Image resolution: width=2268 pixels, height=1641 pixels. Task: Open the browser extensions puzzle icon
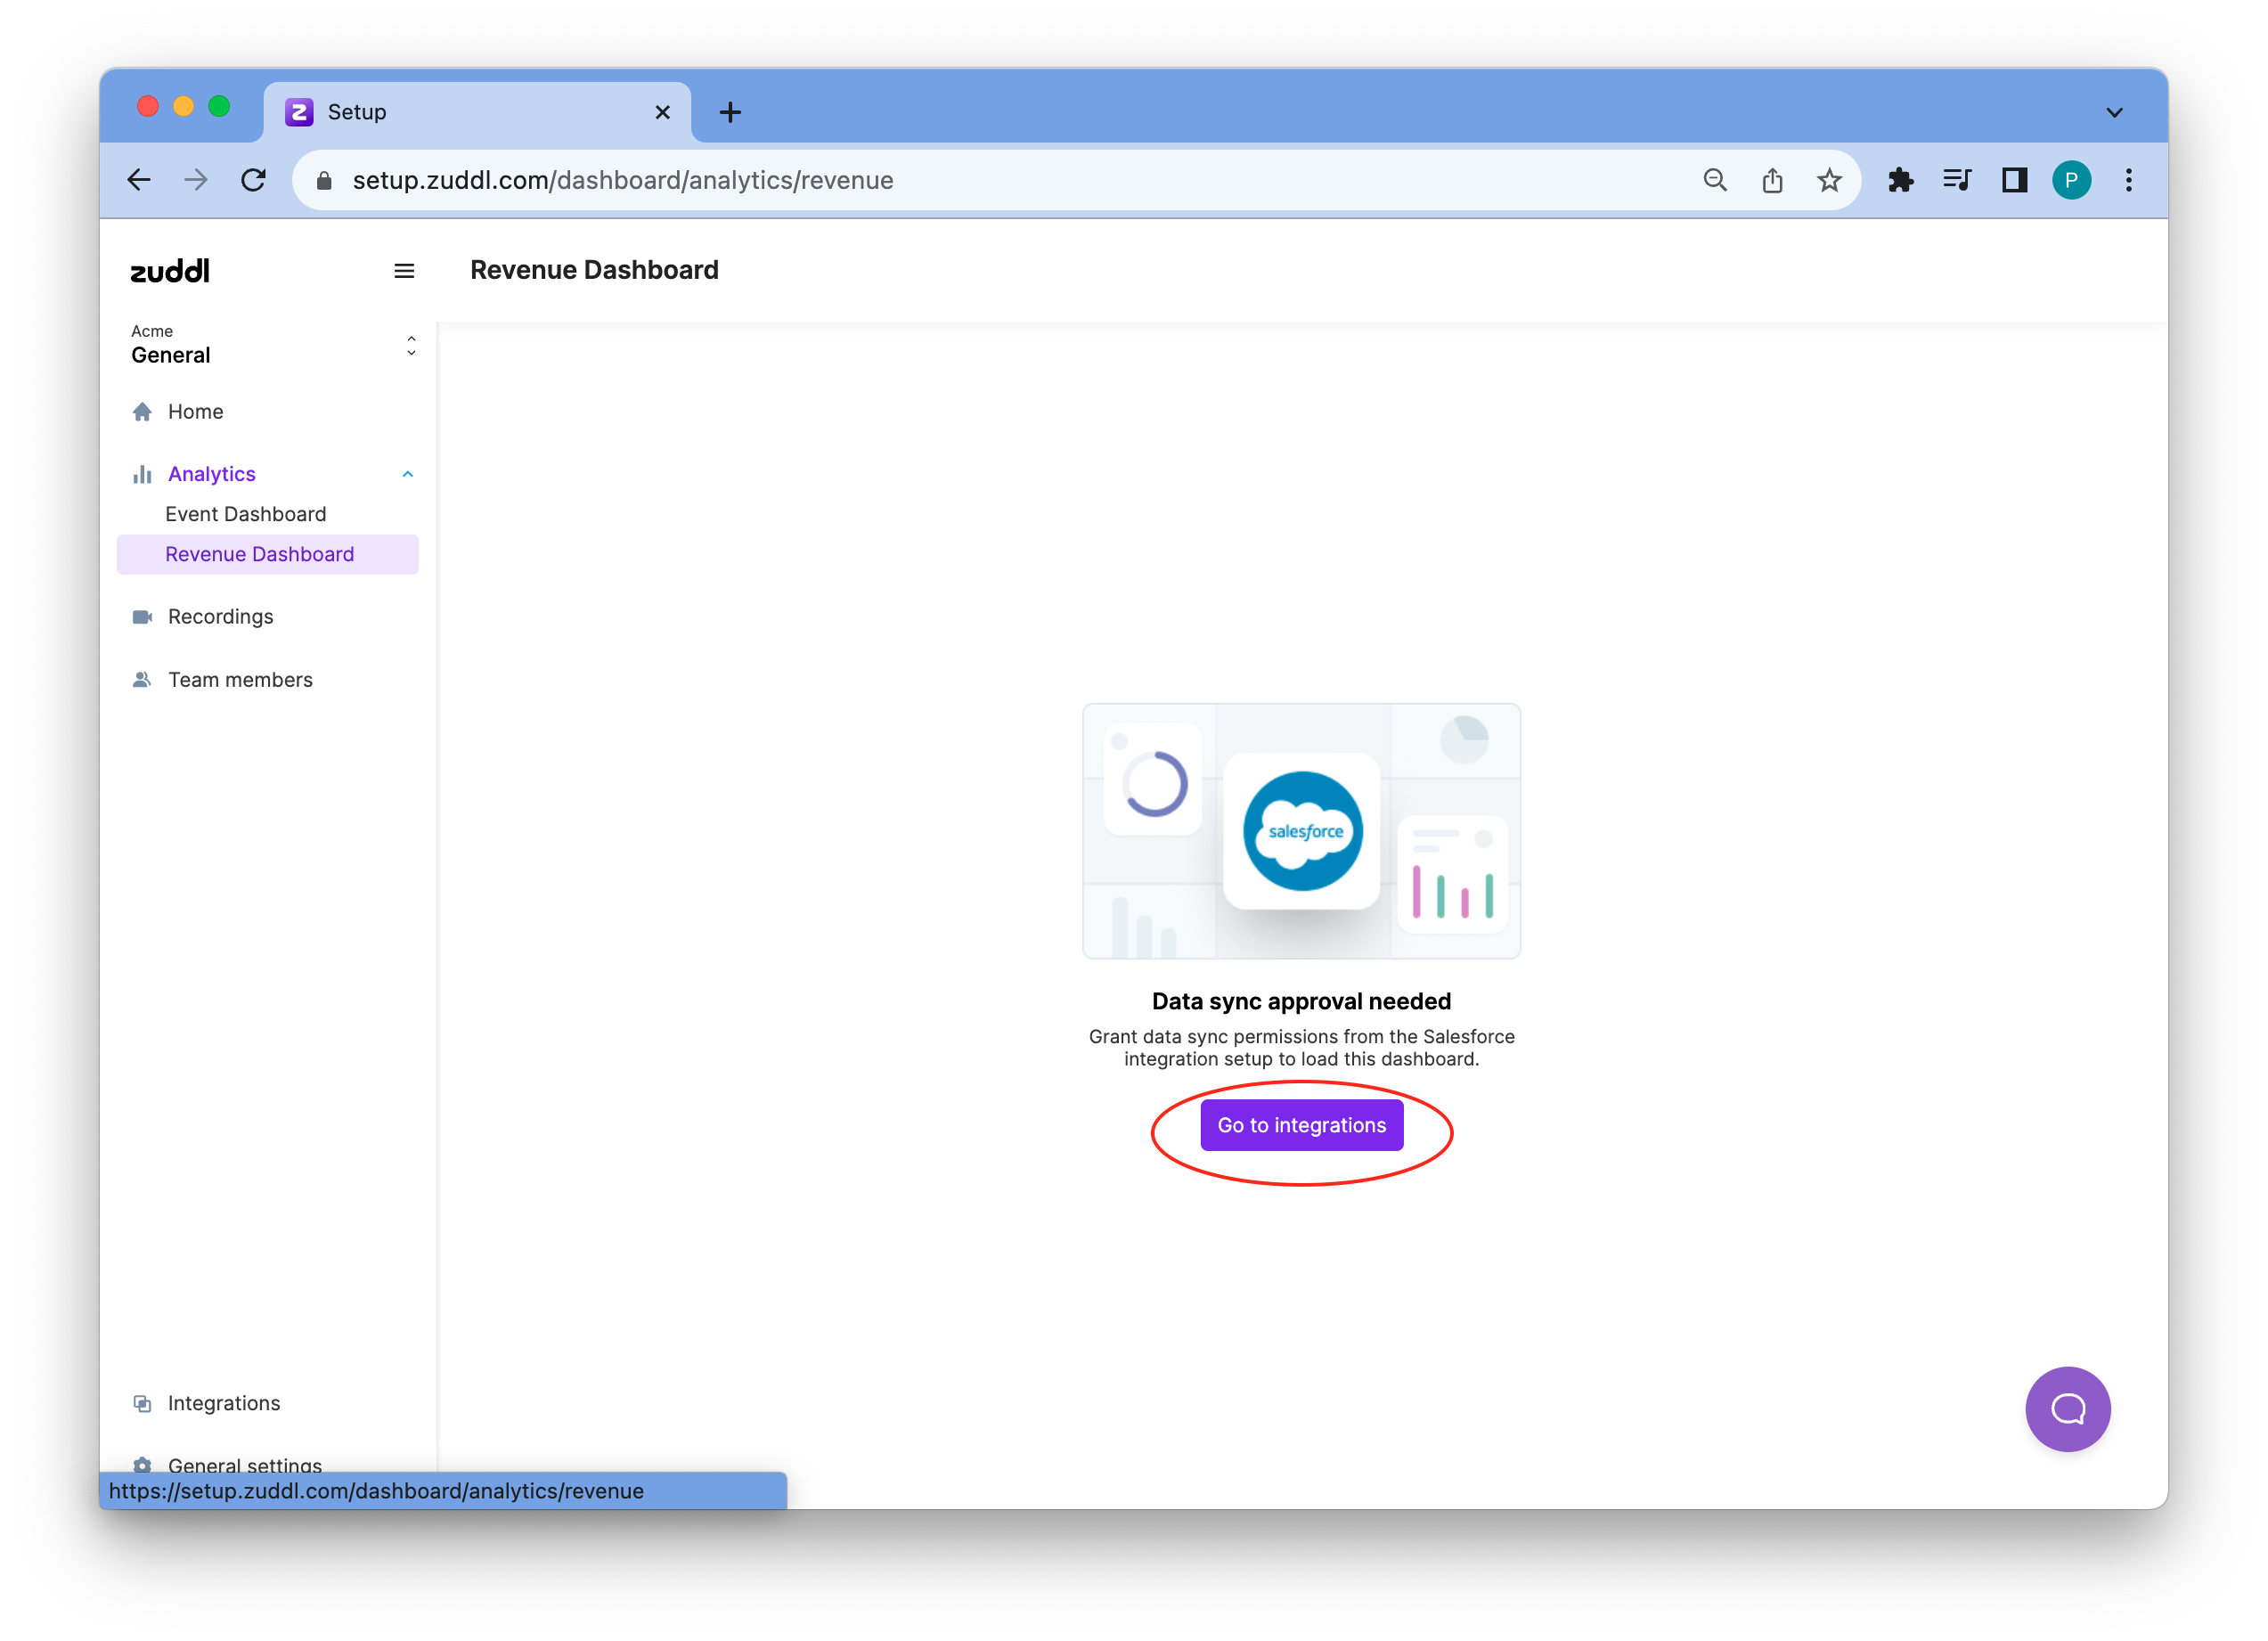point(1899,180)
